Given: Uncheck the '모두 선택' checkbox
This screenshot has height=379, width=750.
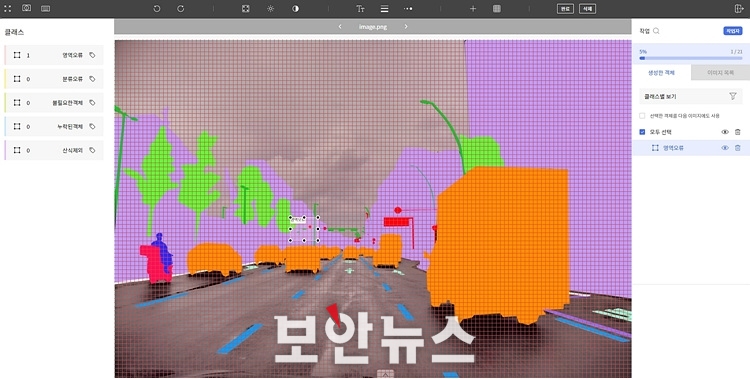Looking at the screenshot, I should click(x=642, y=132).
